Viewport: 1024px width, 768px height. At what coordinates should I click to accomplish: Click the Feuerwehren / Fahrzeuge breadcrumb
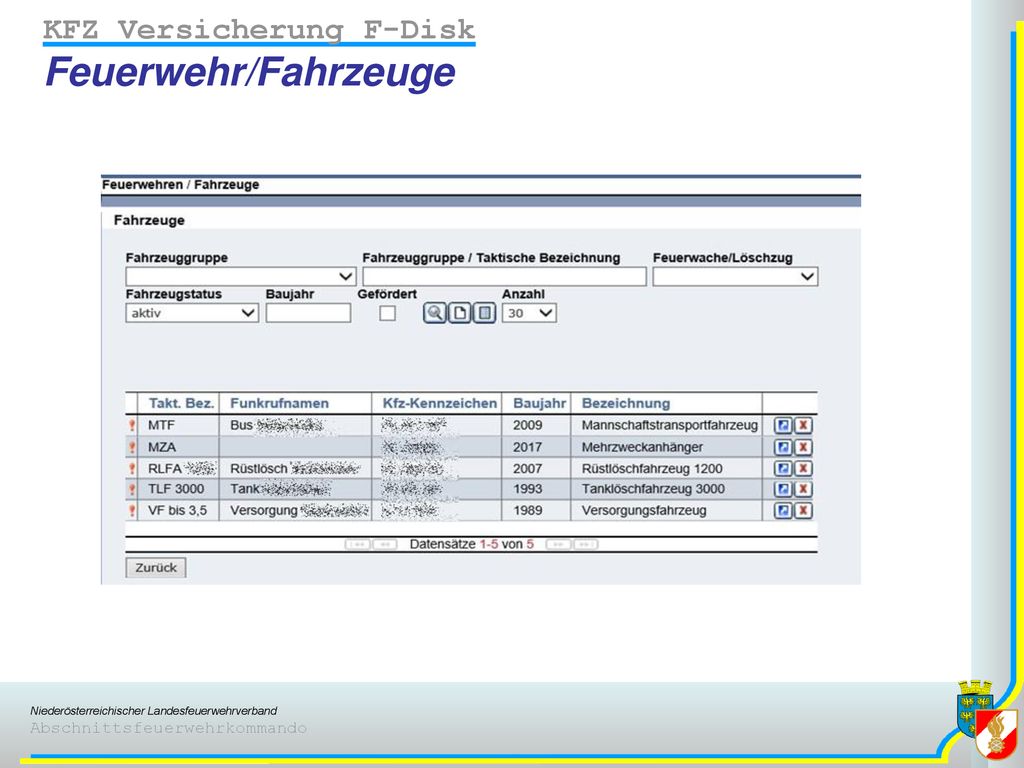coord(180,185)
